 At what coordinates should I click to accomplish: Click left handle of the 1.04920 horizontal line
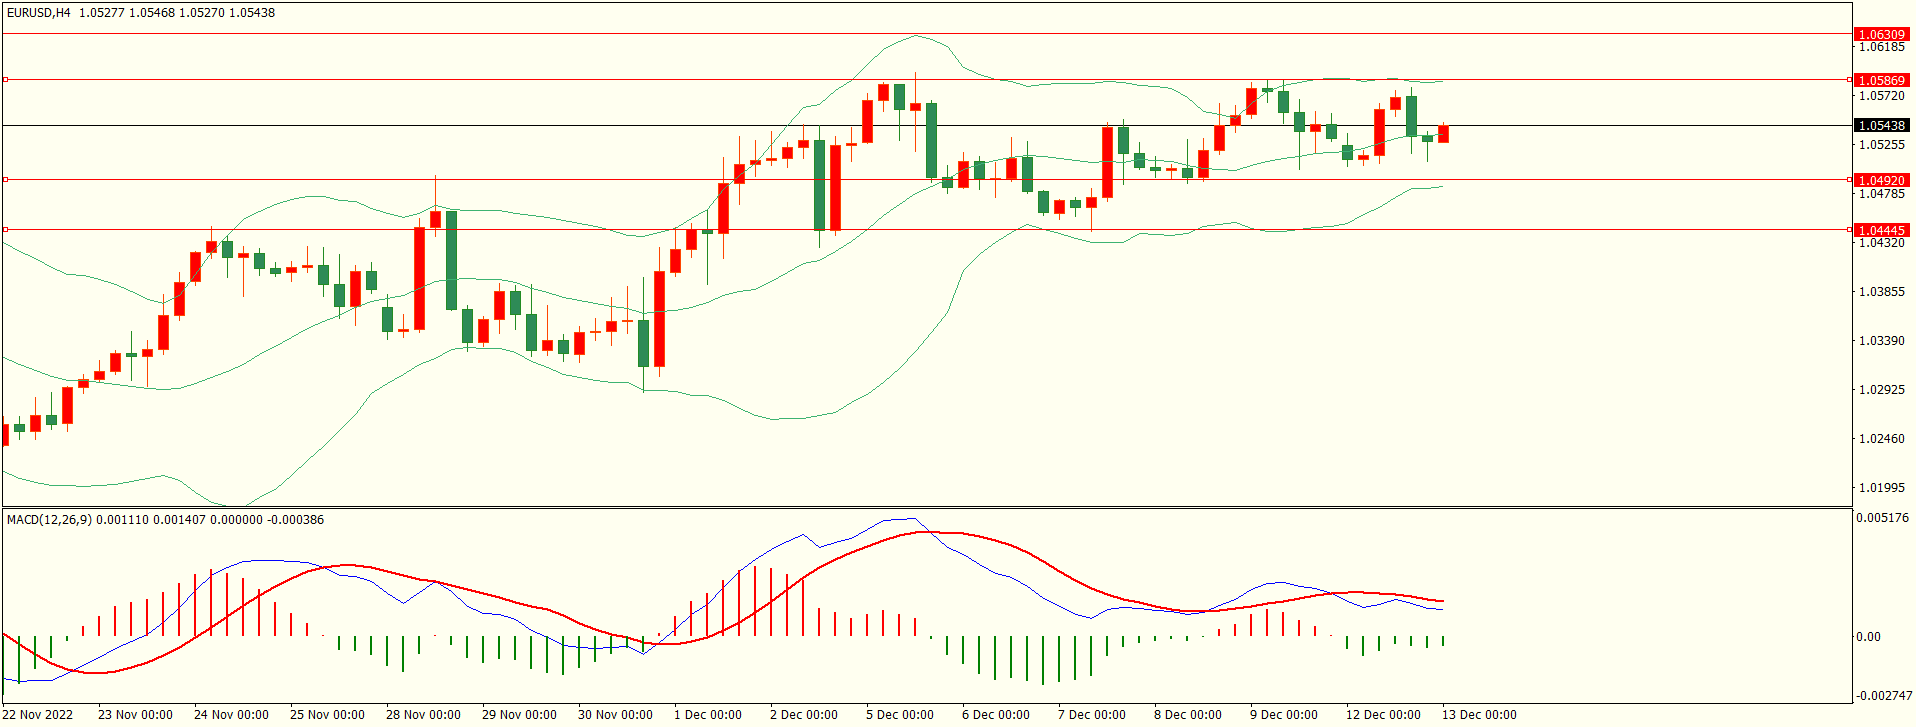[x=5, y=180]
